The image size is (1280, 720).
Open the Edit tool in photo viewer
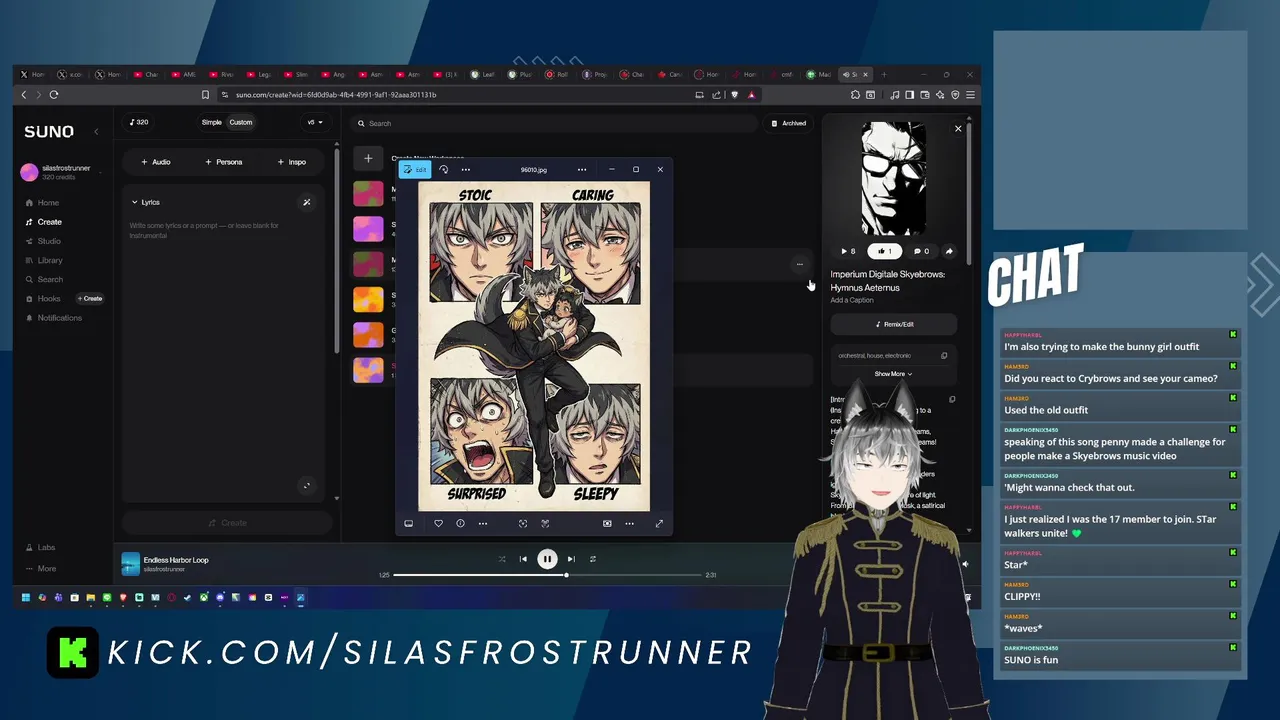[x=415, y=169]
